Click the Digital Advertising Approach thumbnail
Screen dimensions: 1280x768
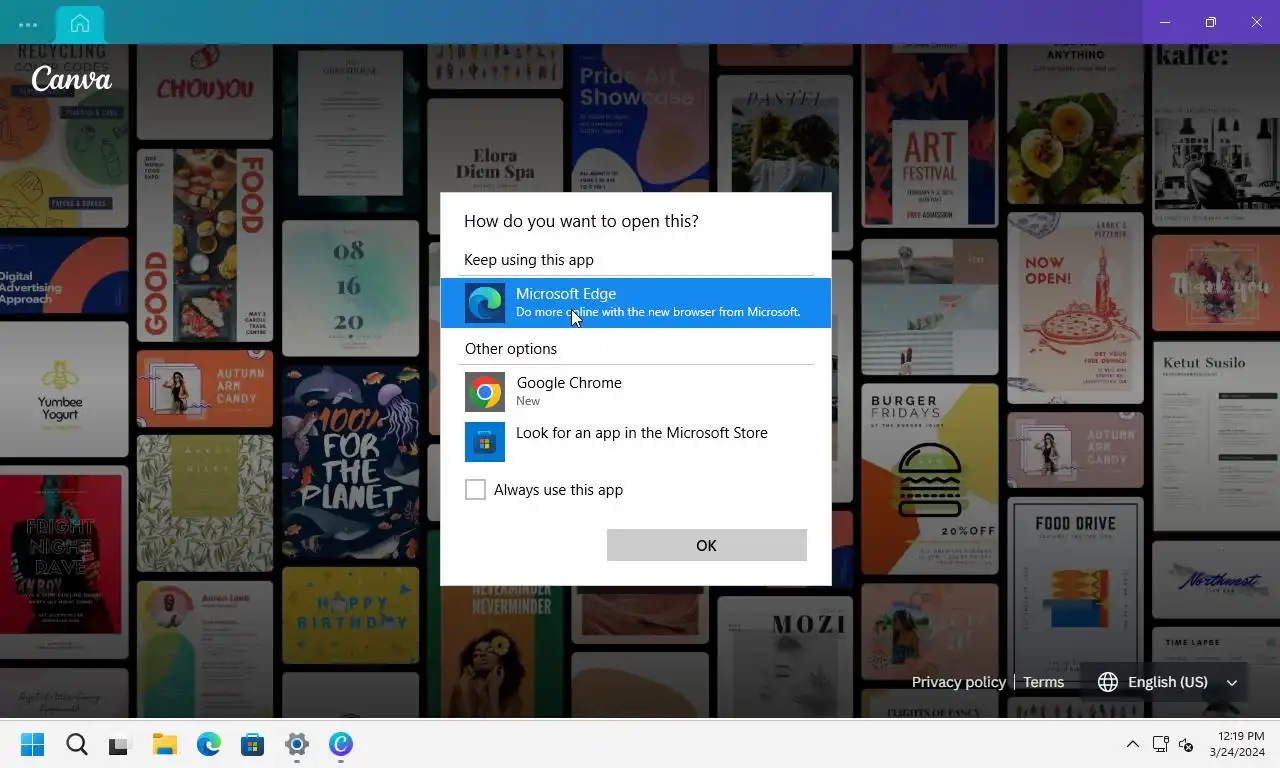[x=62, y=274]
